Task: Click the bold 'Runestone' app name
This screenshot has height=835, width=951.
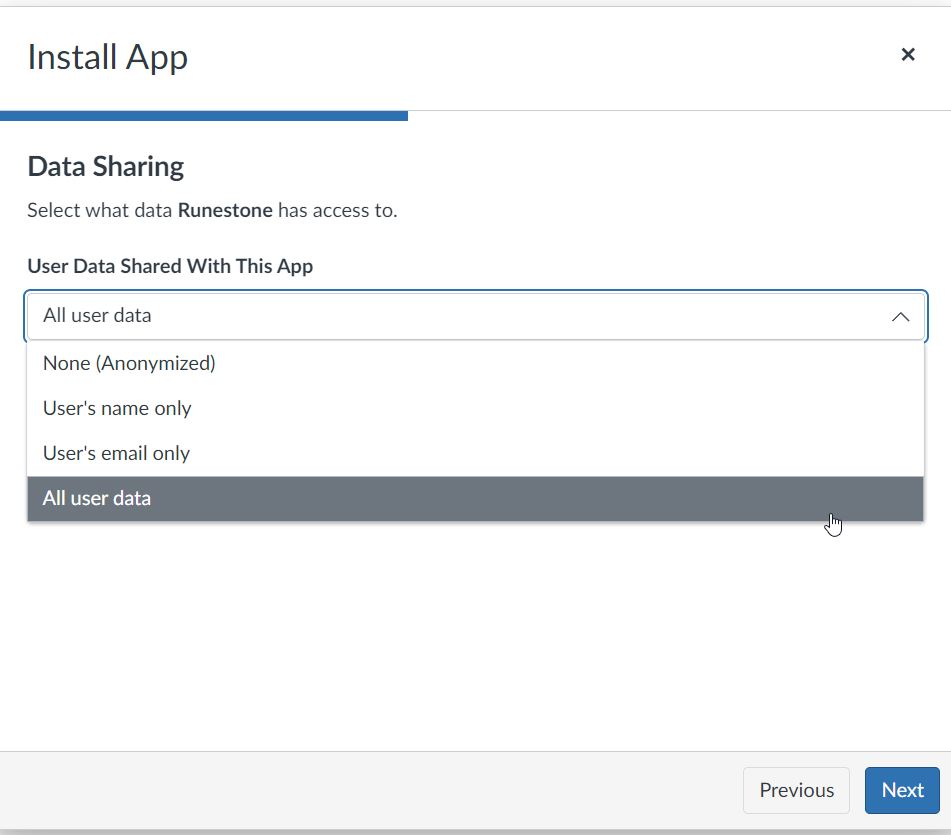Action: (x=225, y=210)
